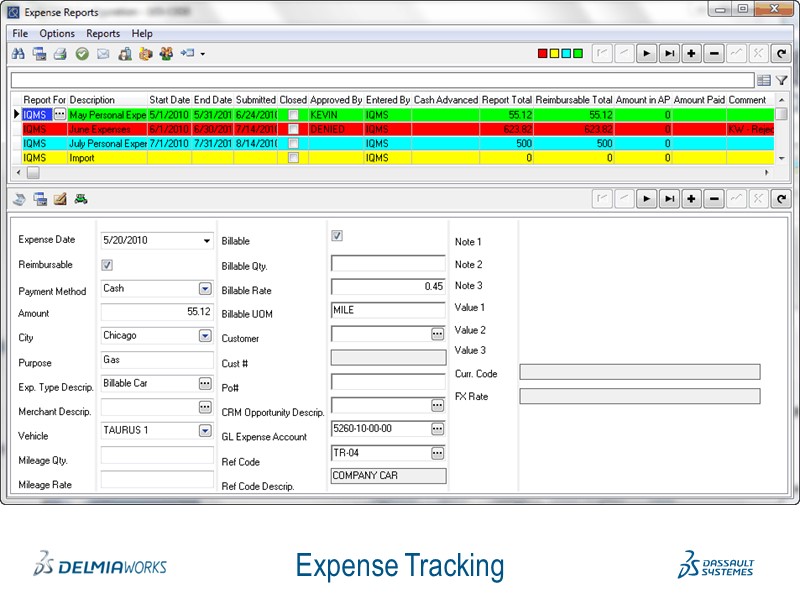
Task: Open the Reports menu
Action: point(103,33)
